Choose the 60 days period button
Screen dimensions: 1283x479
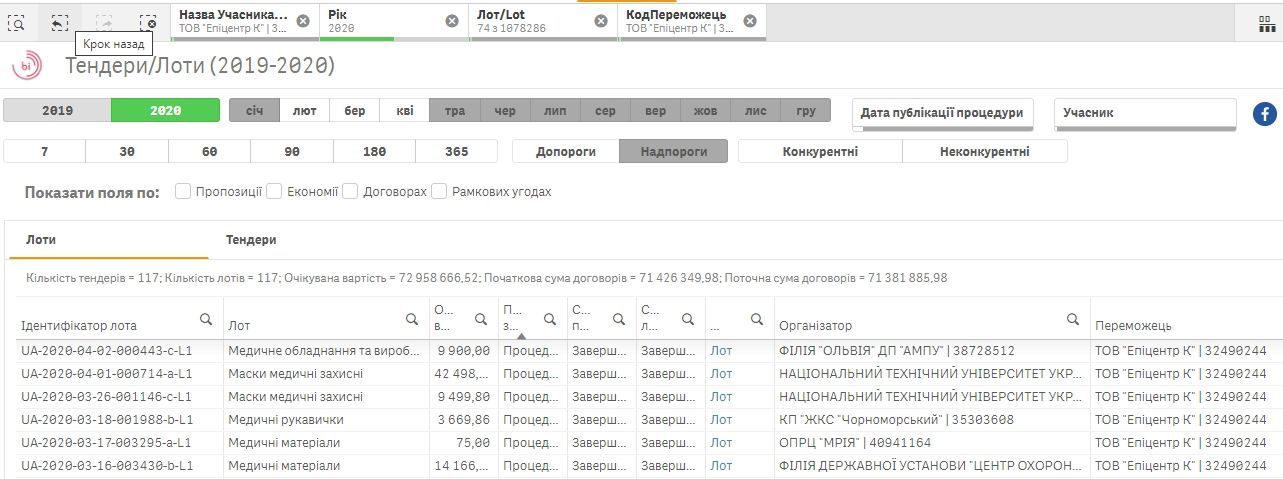[x=210, y=152]
